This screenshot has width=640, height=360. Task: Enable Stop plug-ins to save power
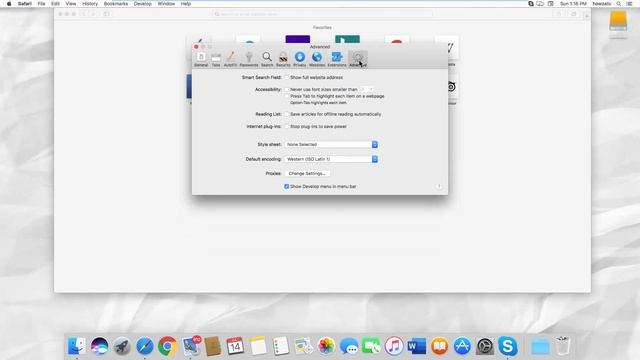tap(287, 127)
